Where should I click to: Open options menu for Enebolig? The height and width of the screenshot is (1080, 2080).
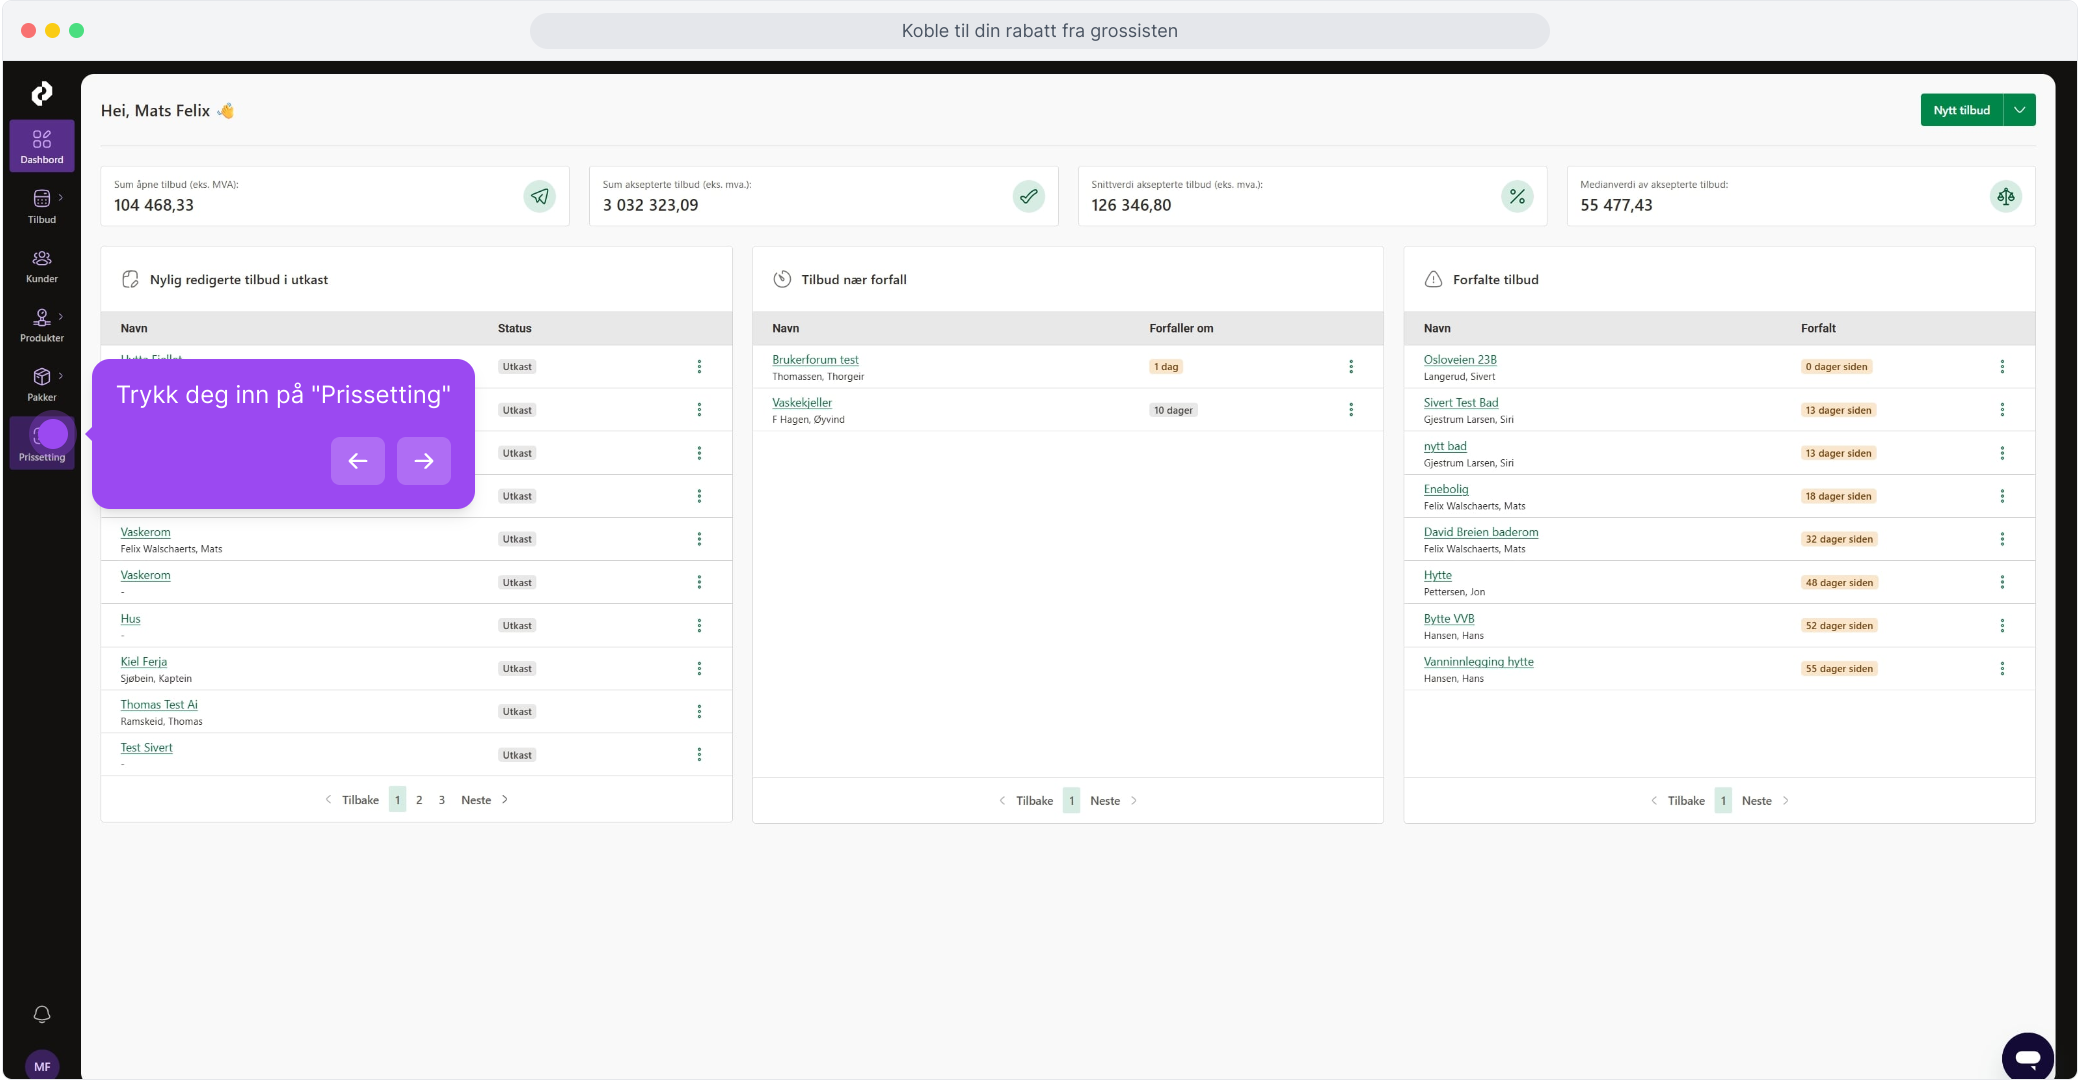coord(2002,496)
